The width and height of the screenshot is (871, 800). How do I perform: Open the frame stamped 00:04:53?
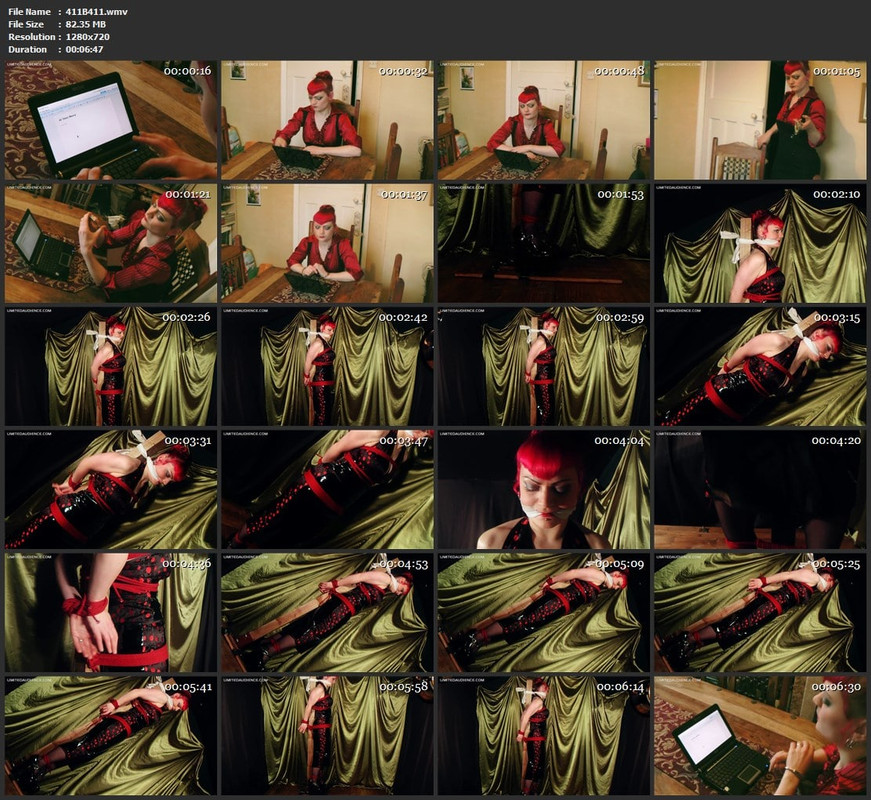point(327,613)
